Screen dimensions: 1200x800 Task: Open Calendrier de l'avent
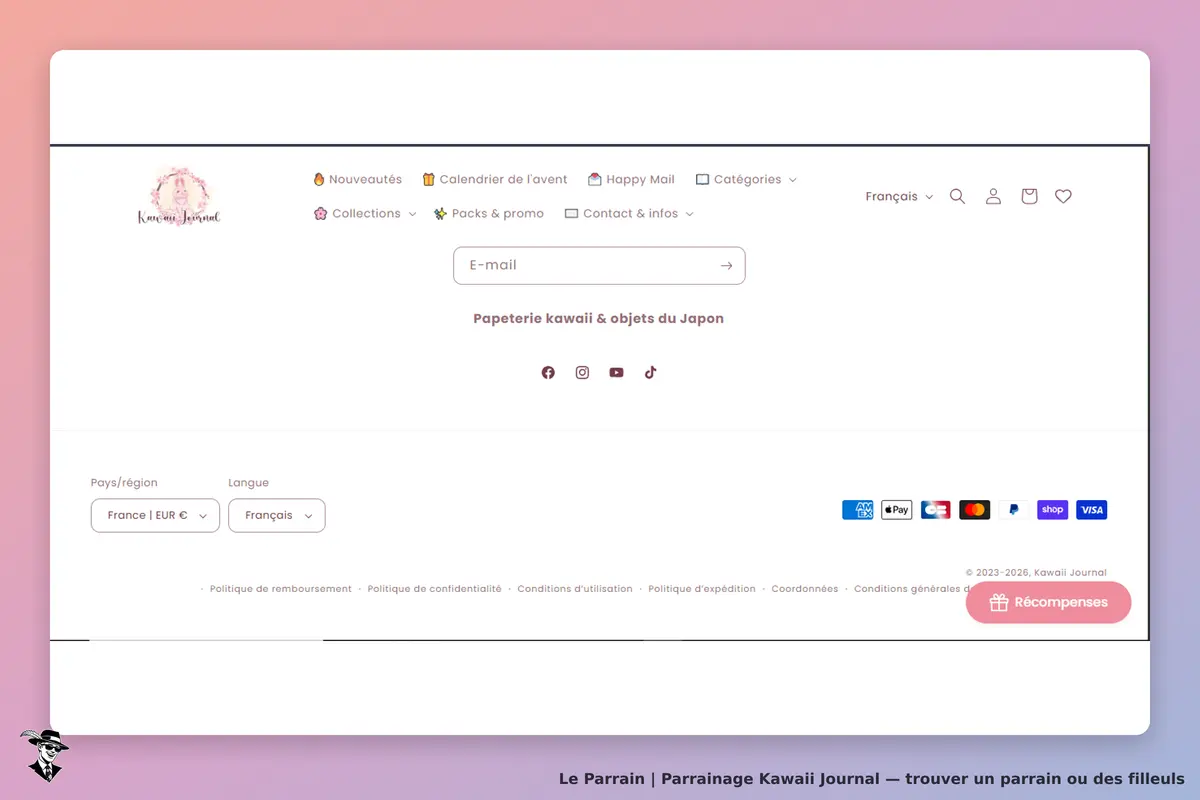tap(495, 180)
